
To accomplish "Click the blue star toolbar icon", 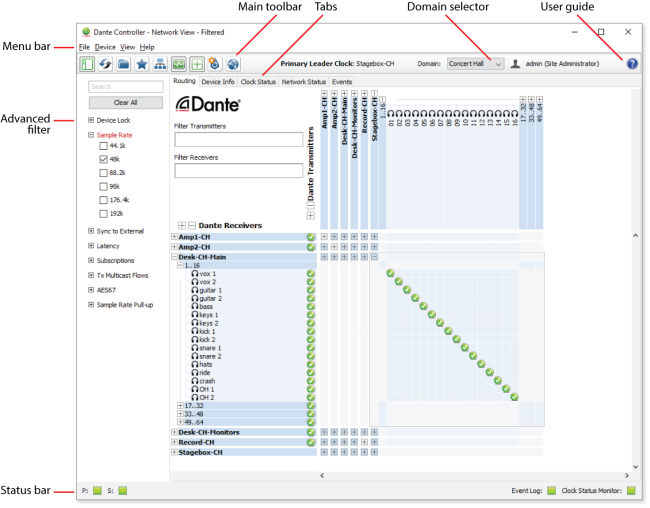I will click(x=142, y=64).
